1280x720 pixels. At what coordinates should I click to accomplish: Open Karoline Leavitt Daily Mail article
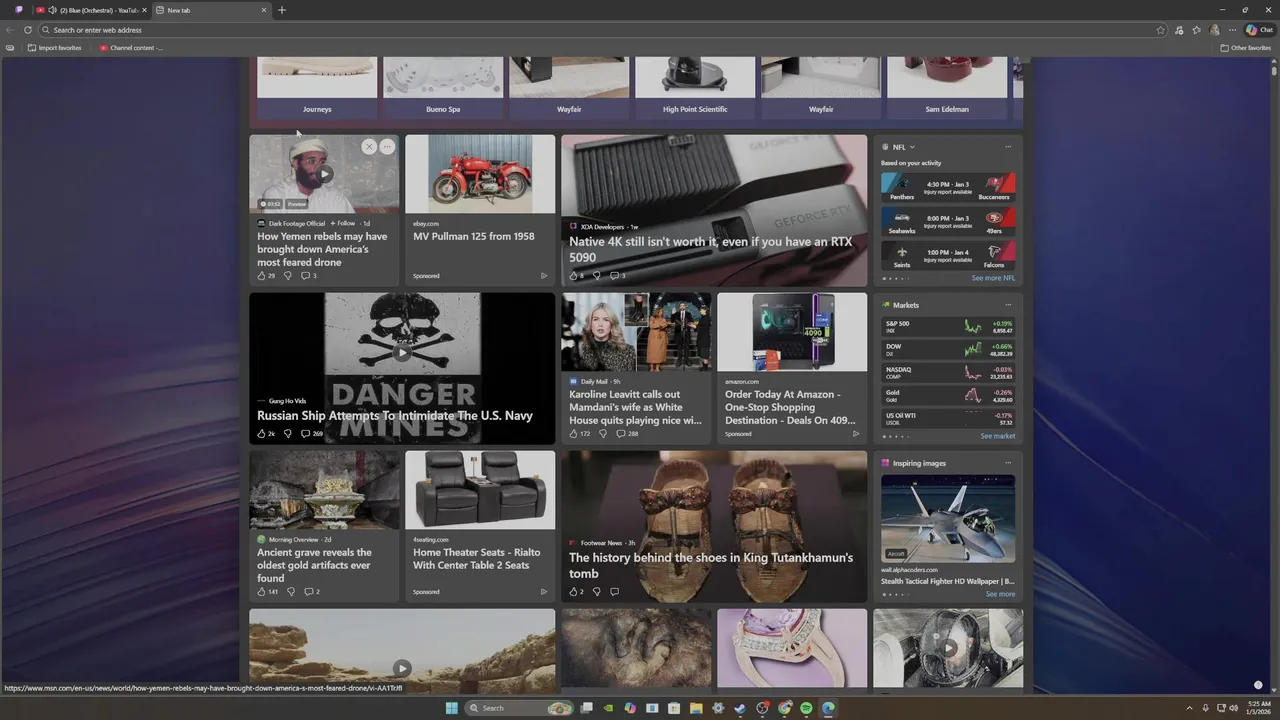tap(636, 407)
